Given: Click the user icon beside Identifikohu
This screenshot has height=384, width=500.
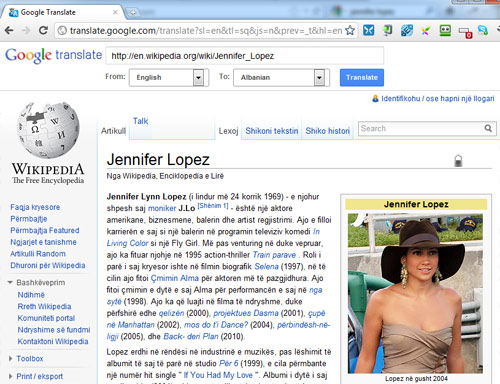Looking at the screenshot, I should point(375,99).
